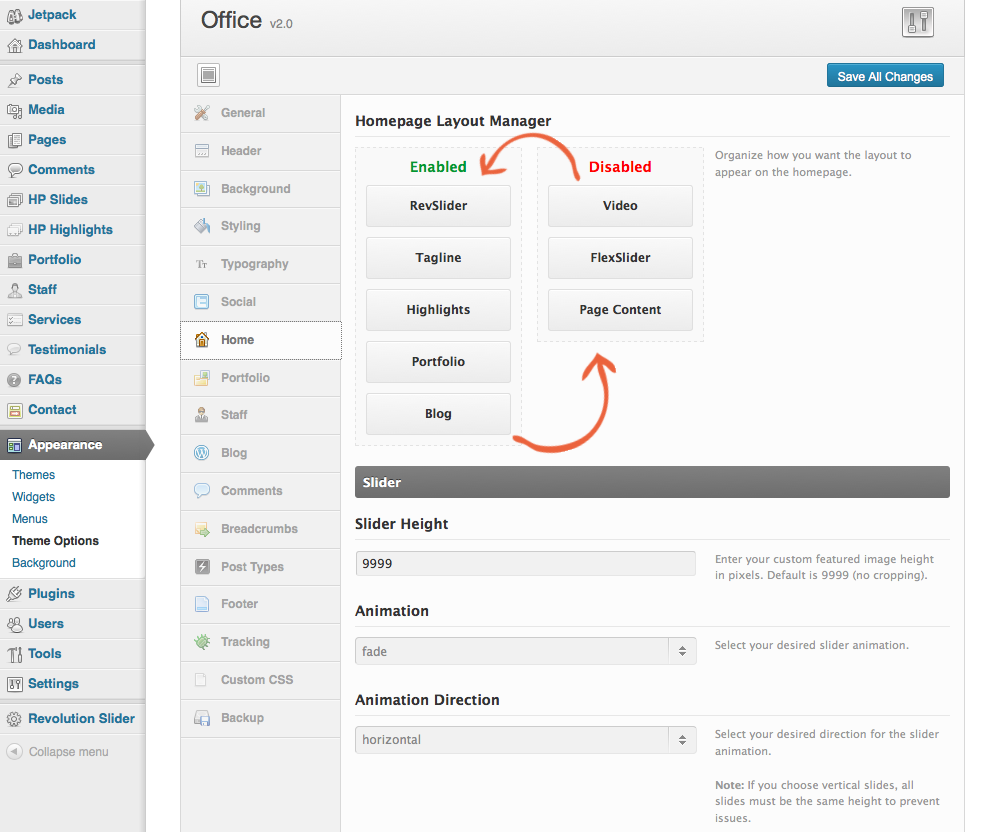986x832 pixels.
Task: Click the FAQs question mark icon
Action: tap(14, 380)
